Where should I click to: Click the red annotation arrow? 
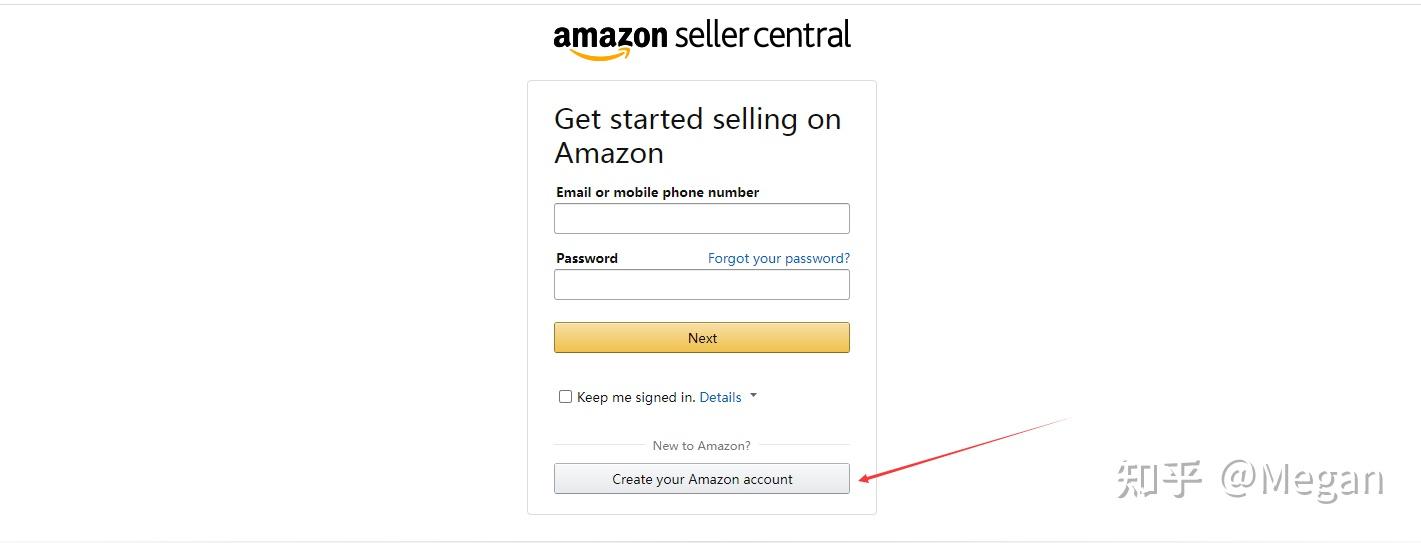pos(965,449)
